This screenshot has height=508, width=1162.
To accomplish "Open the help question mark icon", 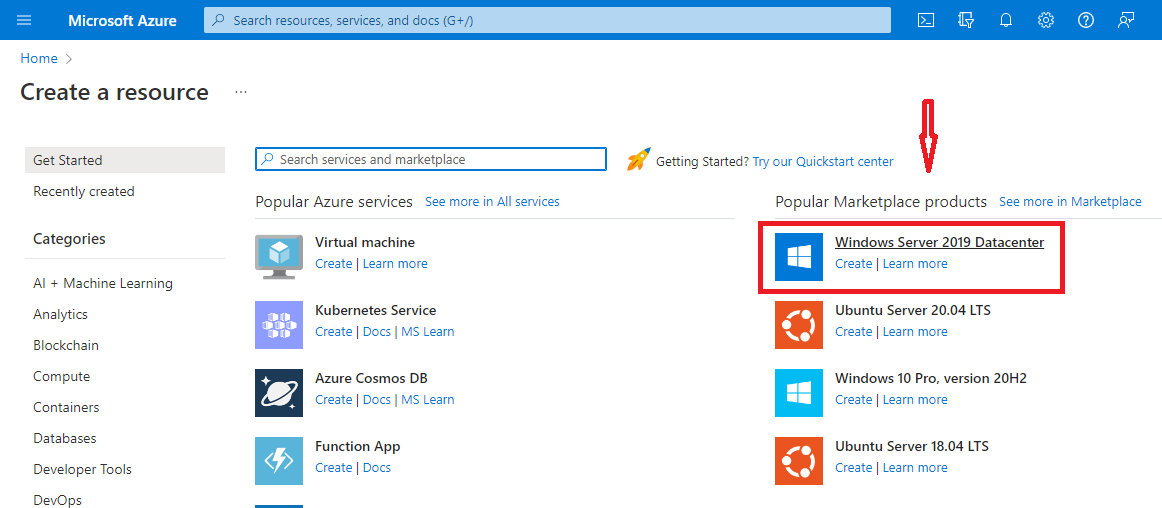I will point(1086,20).
